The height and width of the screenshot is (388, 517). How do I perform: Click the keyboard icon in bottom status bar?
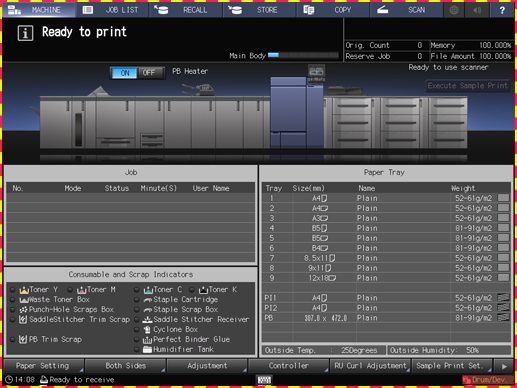coord(264,380)
